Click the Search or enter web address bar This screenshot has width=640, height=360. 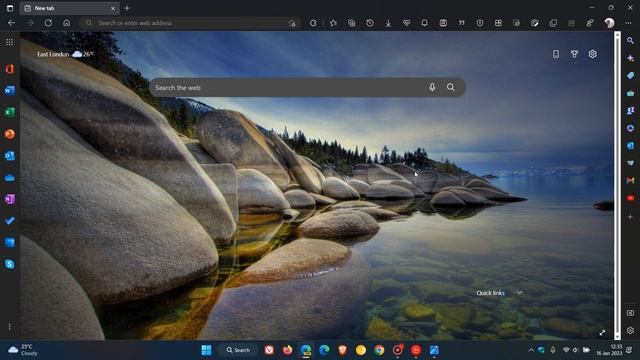click(x=190, y=23)
